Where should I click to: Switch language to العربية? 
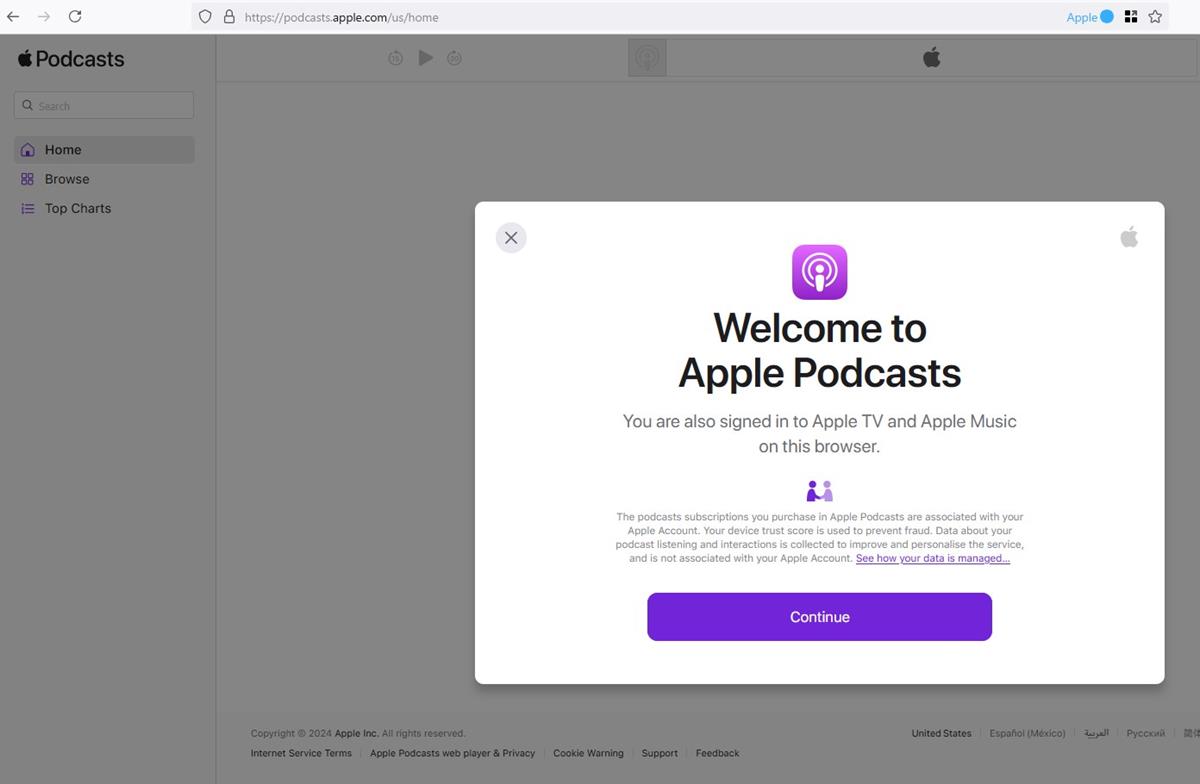coord(1097,733)
